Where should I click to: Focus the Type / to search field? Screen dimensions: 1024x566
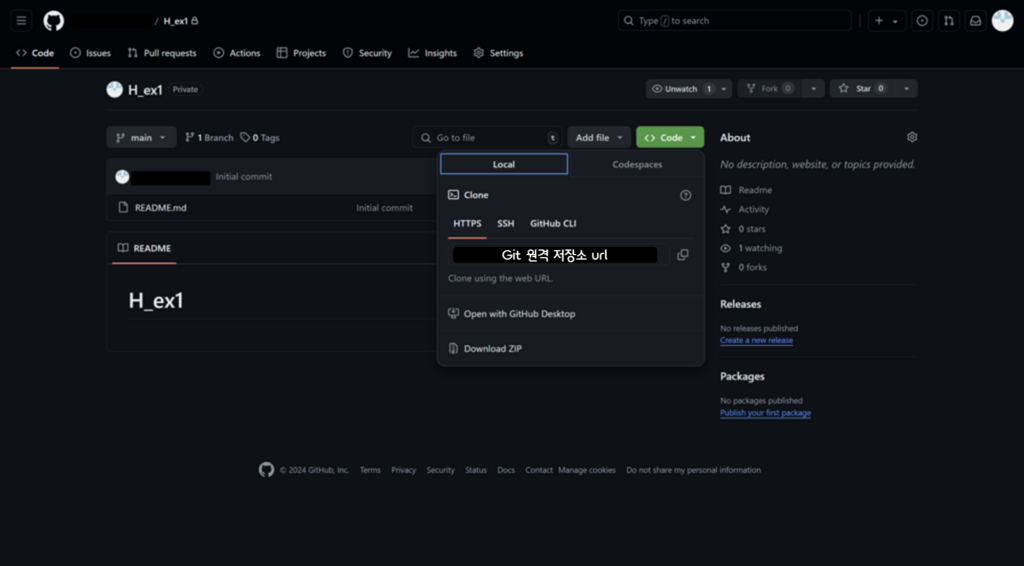pos(735,21)
